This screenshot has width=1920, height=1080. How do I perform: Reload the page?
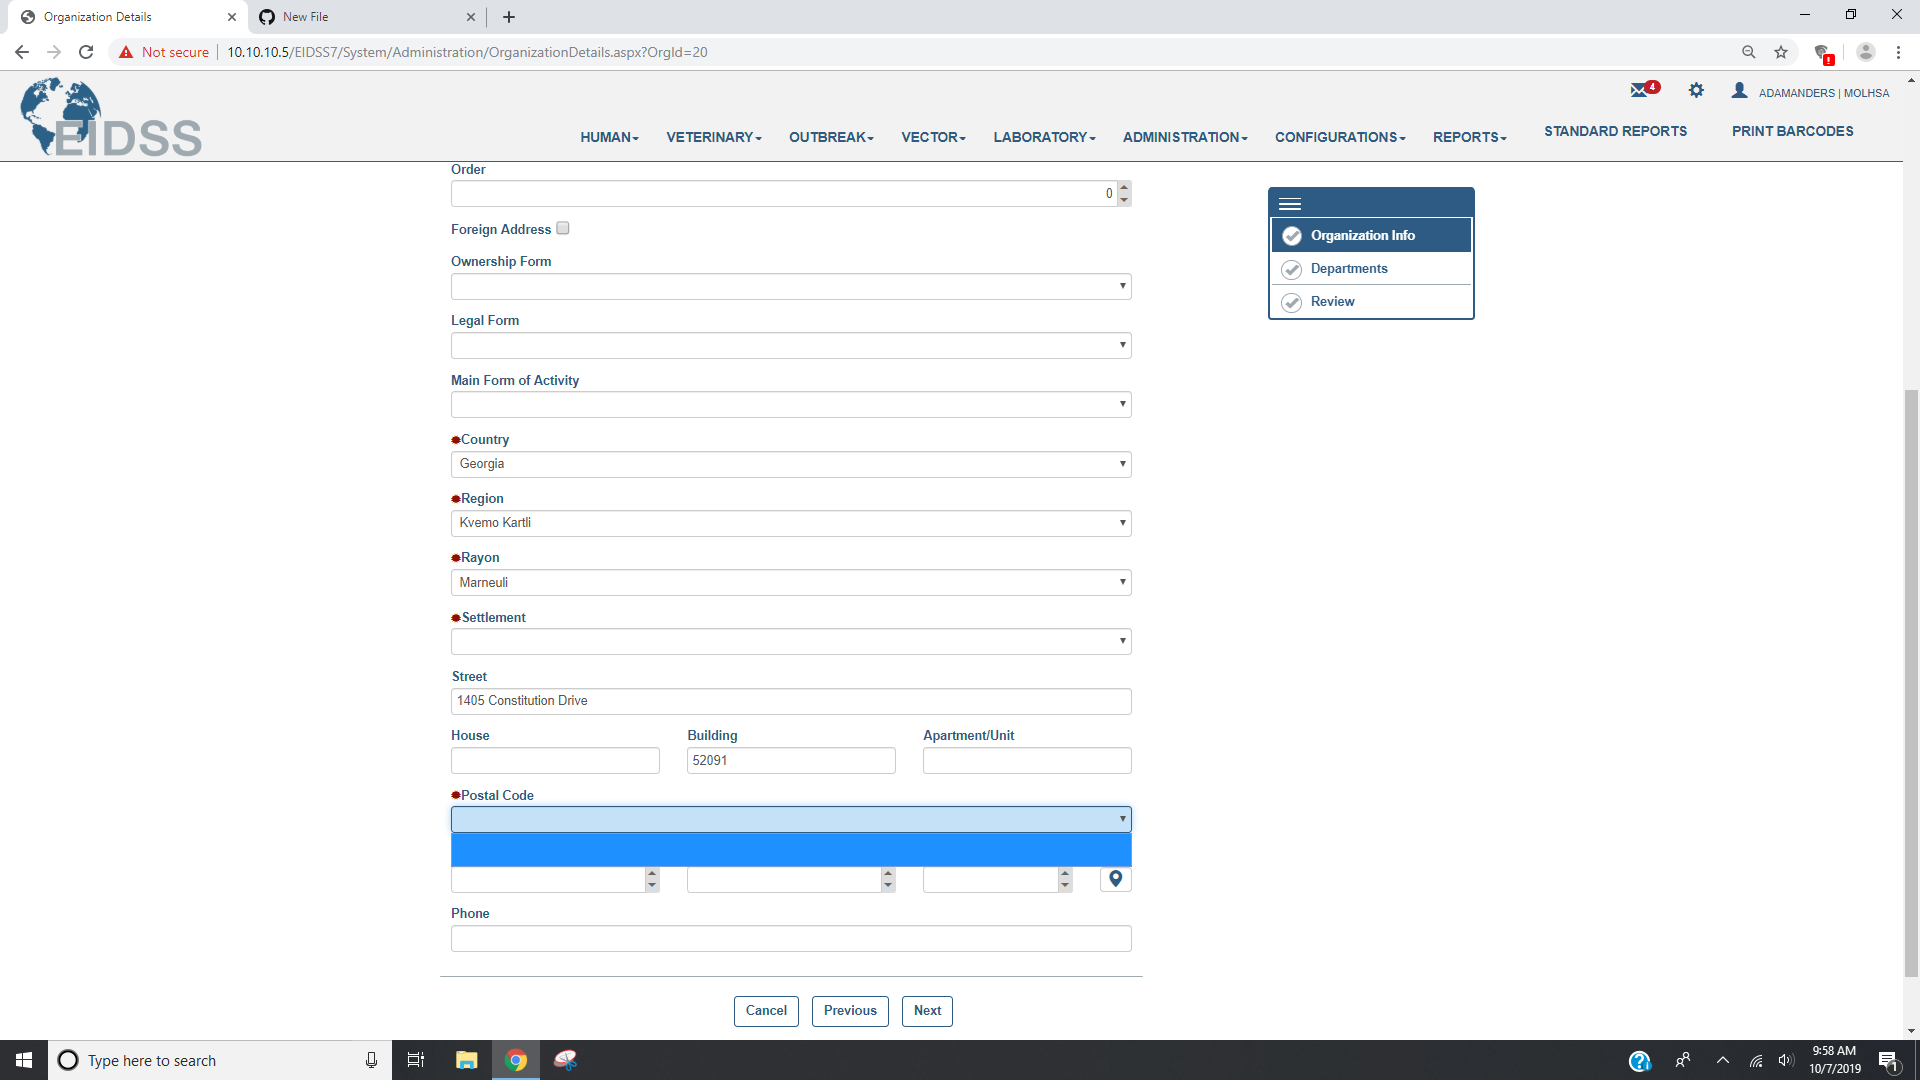pyautogui.click(x=86, y=52)
